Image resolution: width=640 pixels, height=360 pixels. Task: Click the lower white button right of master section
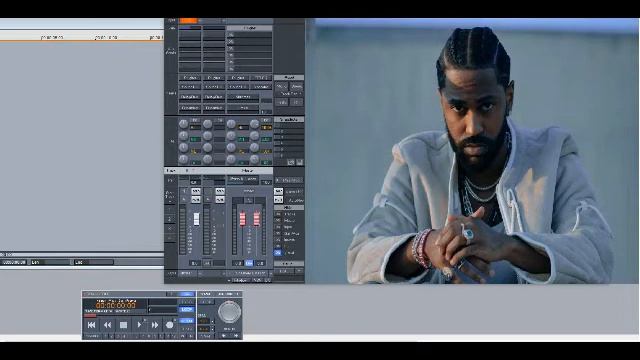coord(278,200)
